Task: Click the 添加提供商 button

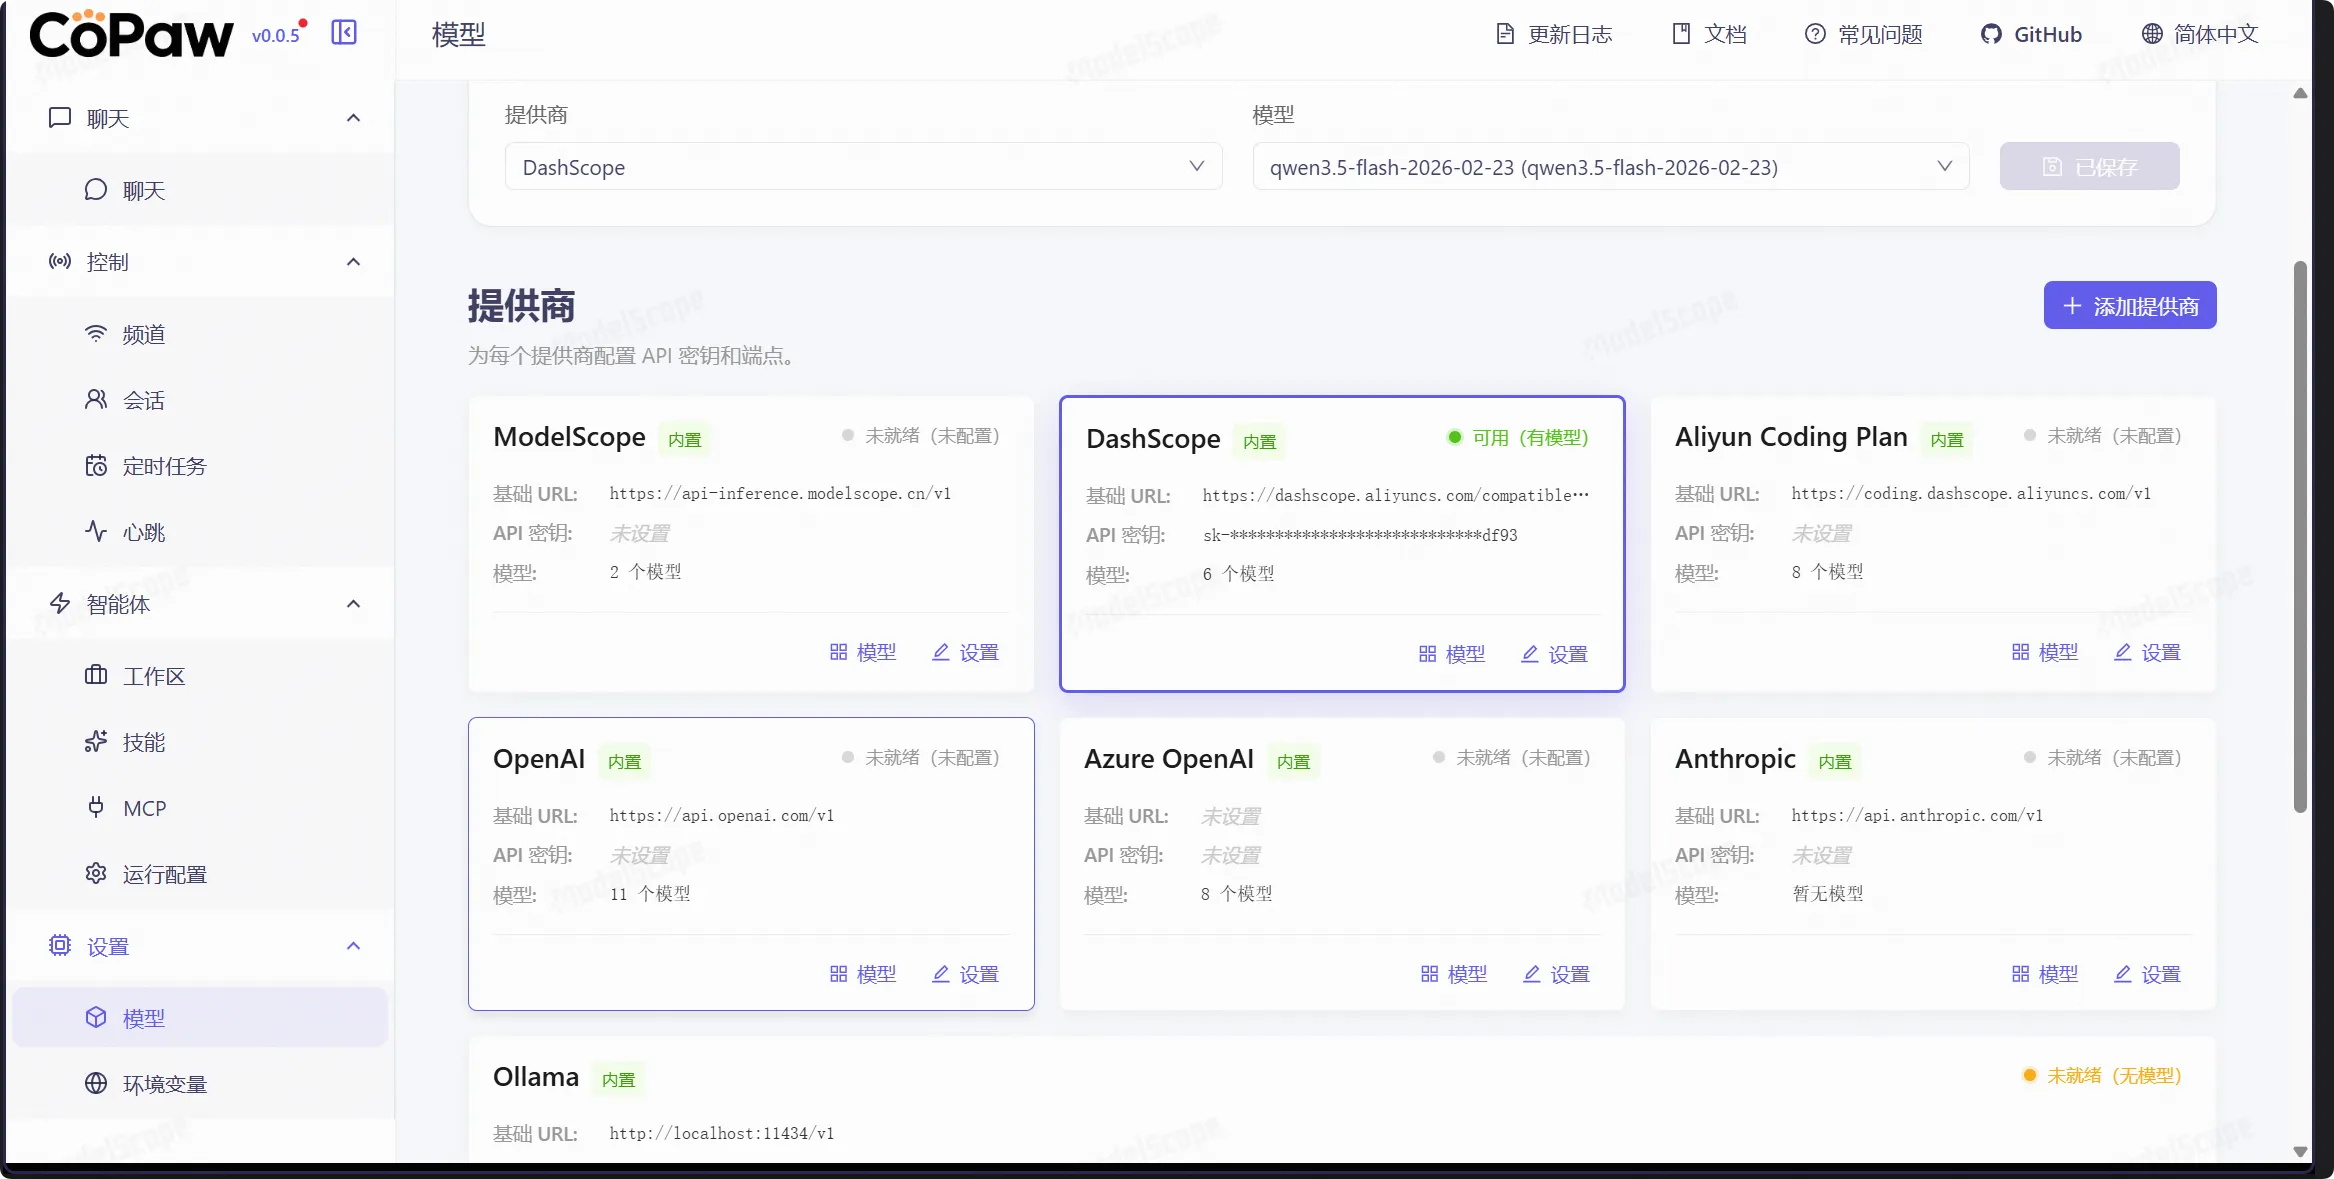Action: click(x=2130, y=305)
